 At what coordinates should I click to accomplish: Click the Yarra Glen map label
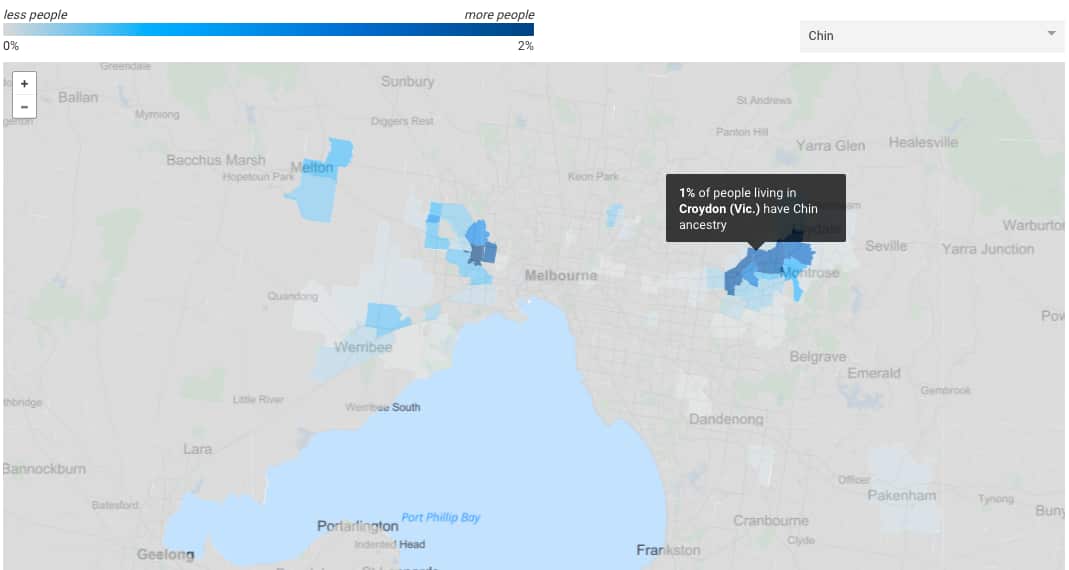(x=830, y=145)
